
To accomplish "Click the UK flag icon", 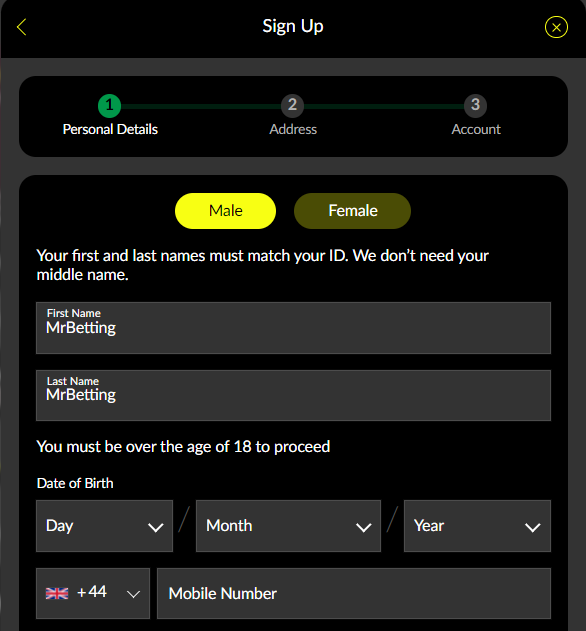I will click(57, 593).
